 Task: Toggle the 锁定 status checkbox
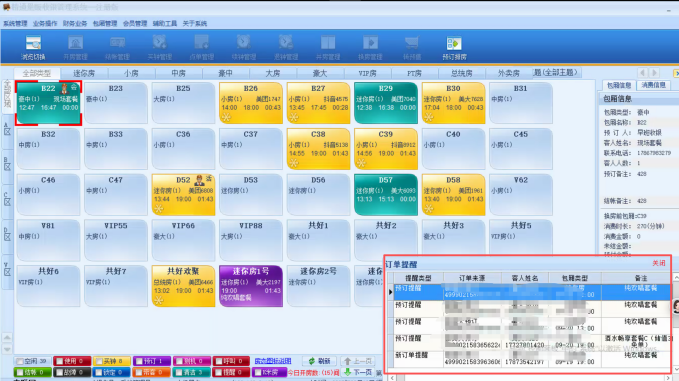(99, 372)
